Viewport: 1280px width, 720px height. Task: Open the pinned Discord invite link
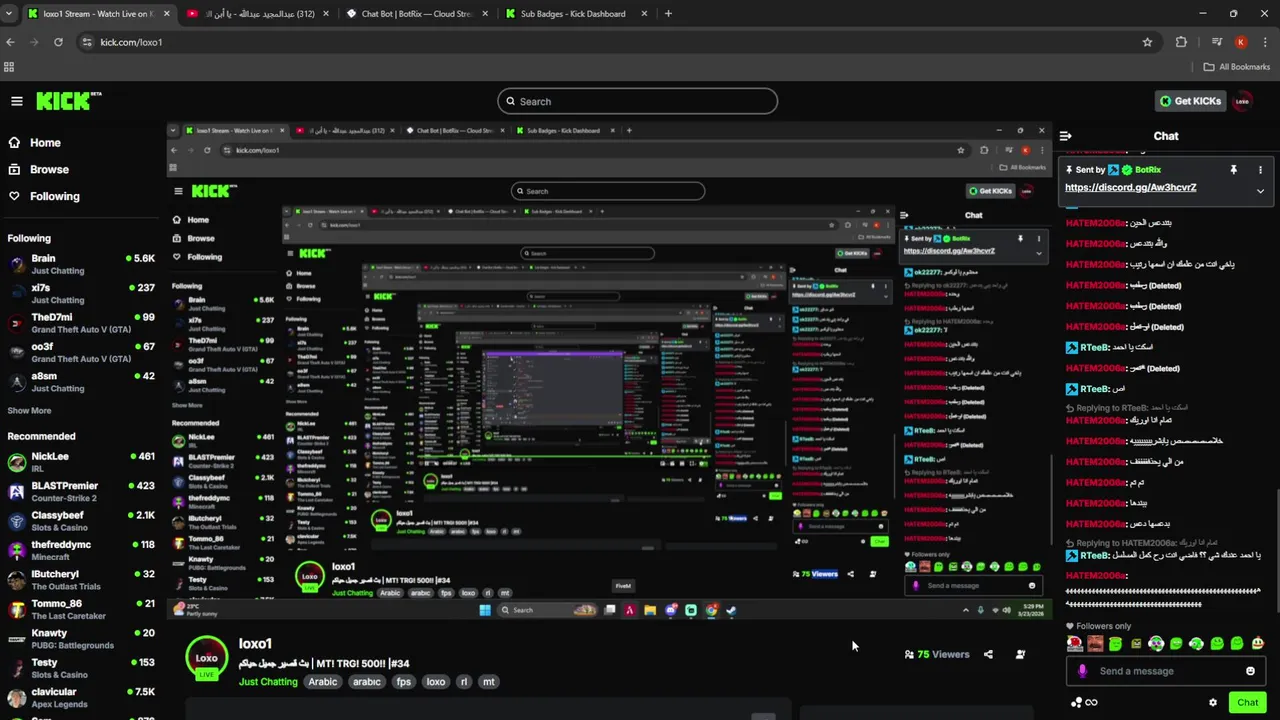(1130, 188)
